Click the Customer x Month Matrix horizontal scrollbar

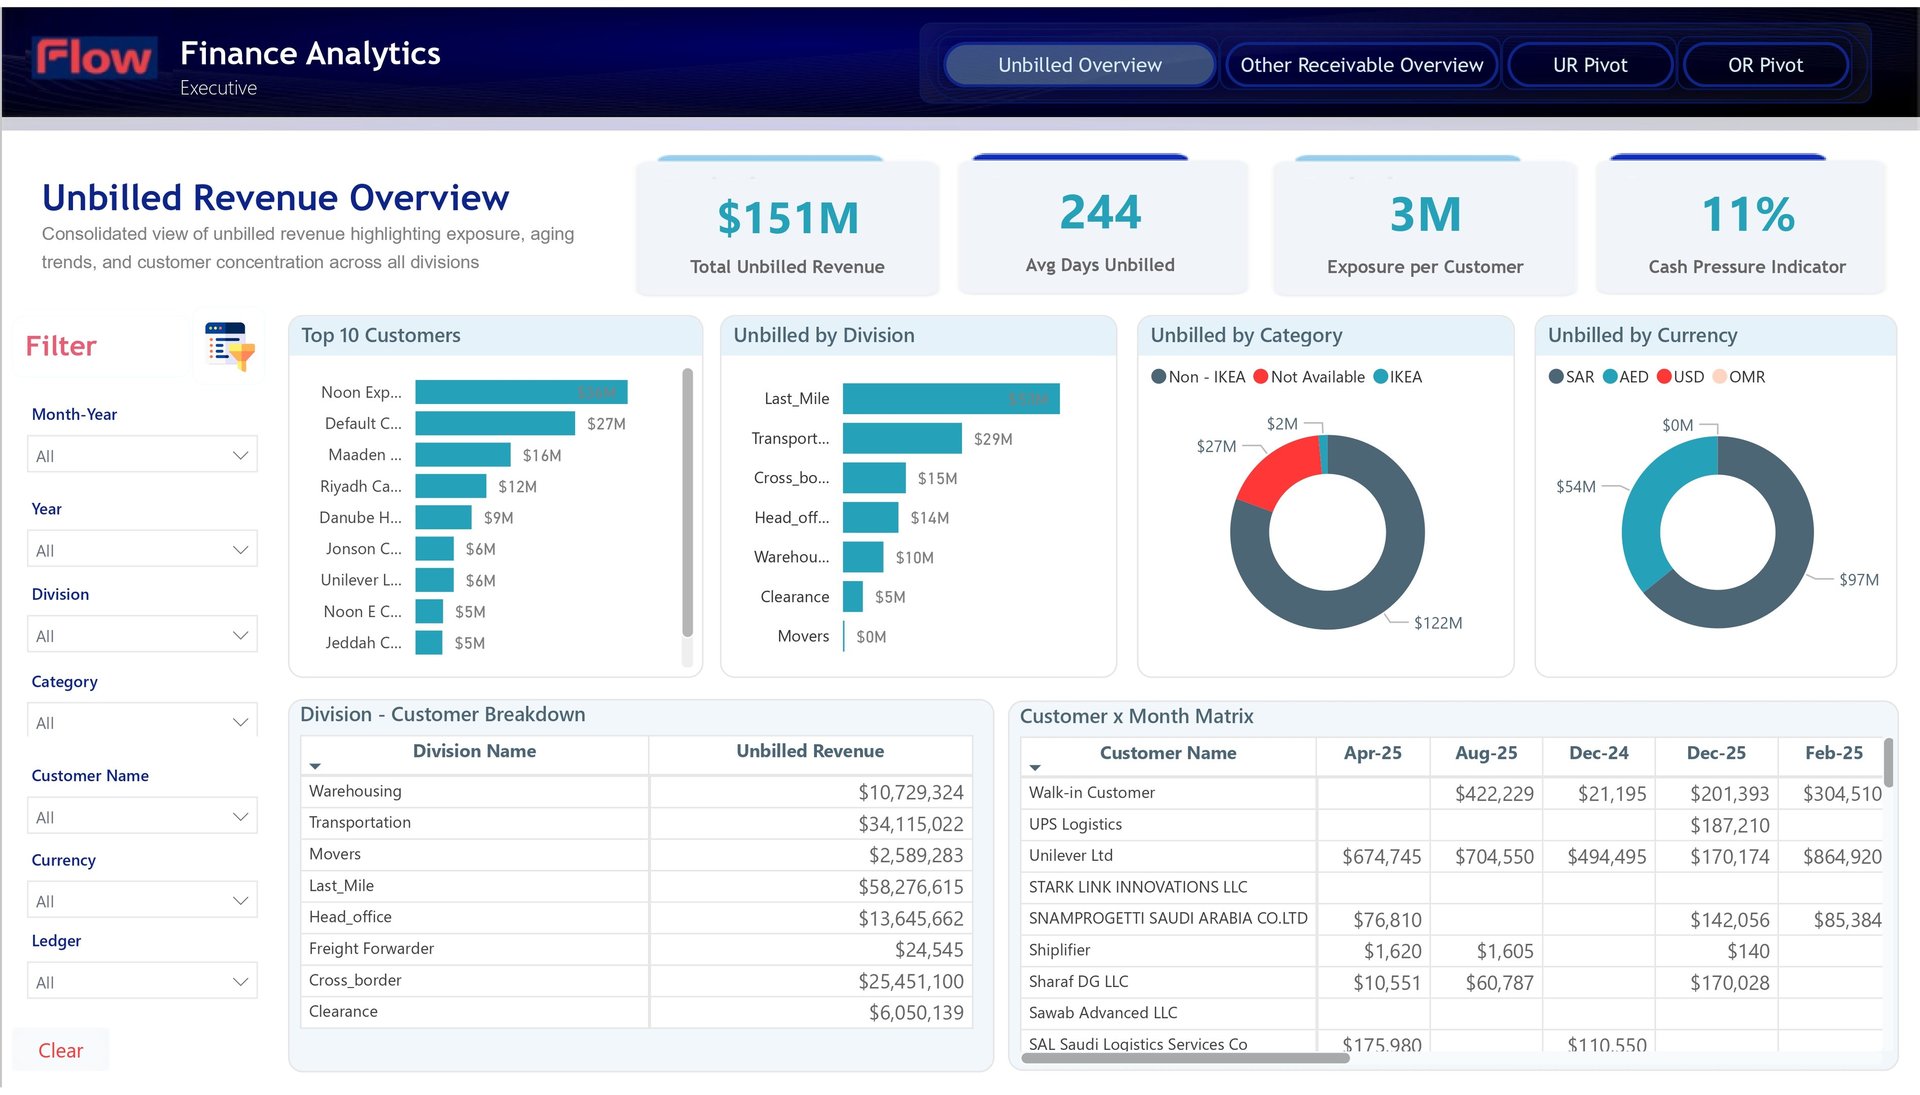(1185, 1058)
